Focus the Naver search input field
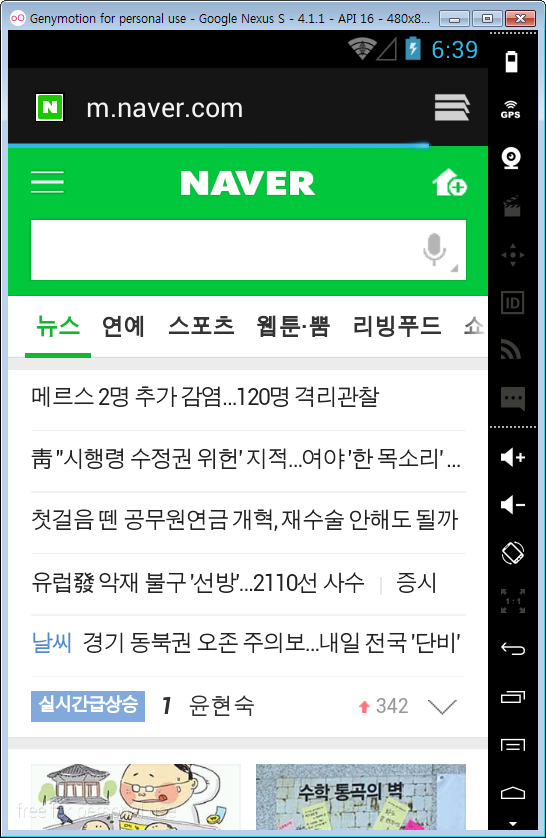546x838 pixels. tap(224, 250)
